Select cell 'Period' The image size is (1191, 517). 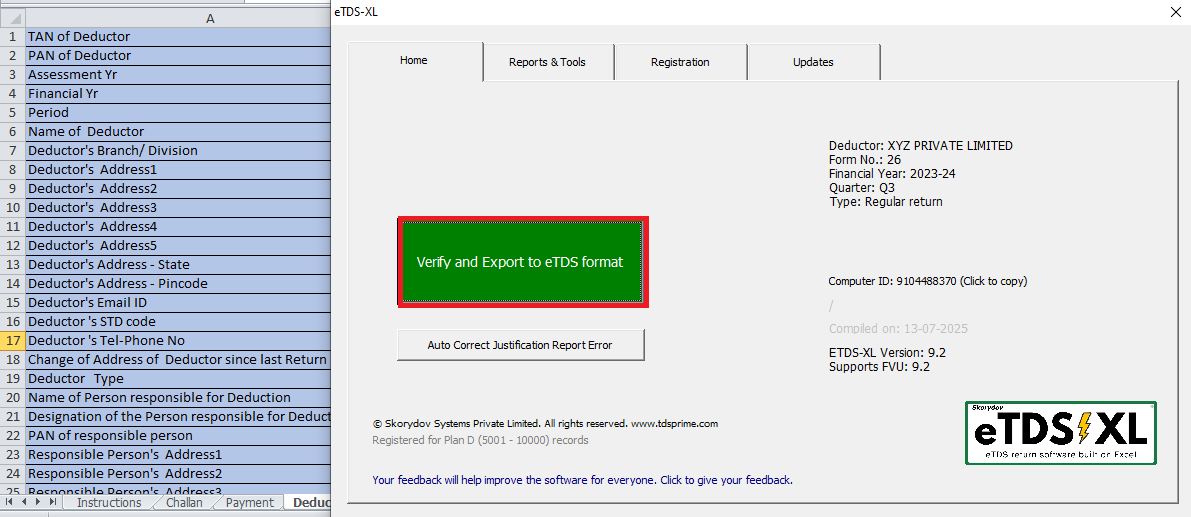click(x=178, y=112)
